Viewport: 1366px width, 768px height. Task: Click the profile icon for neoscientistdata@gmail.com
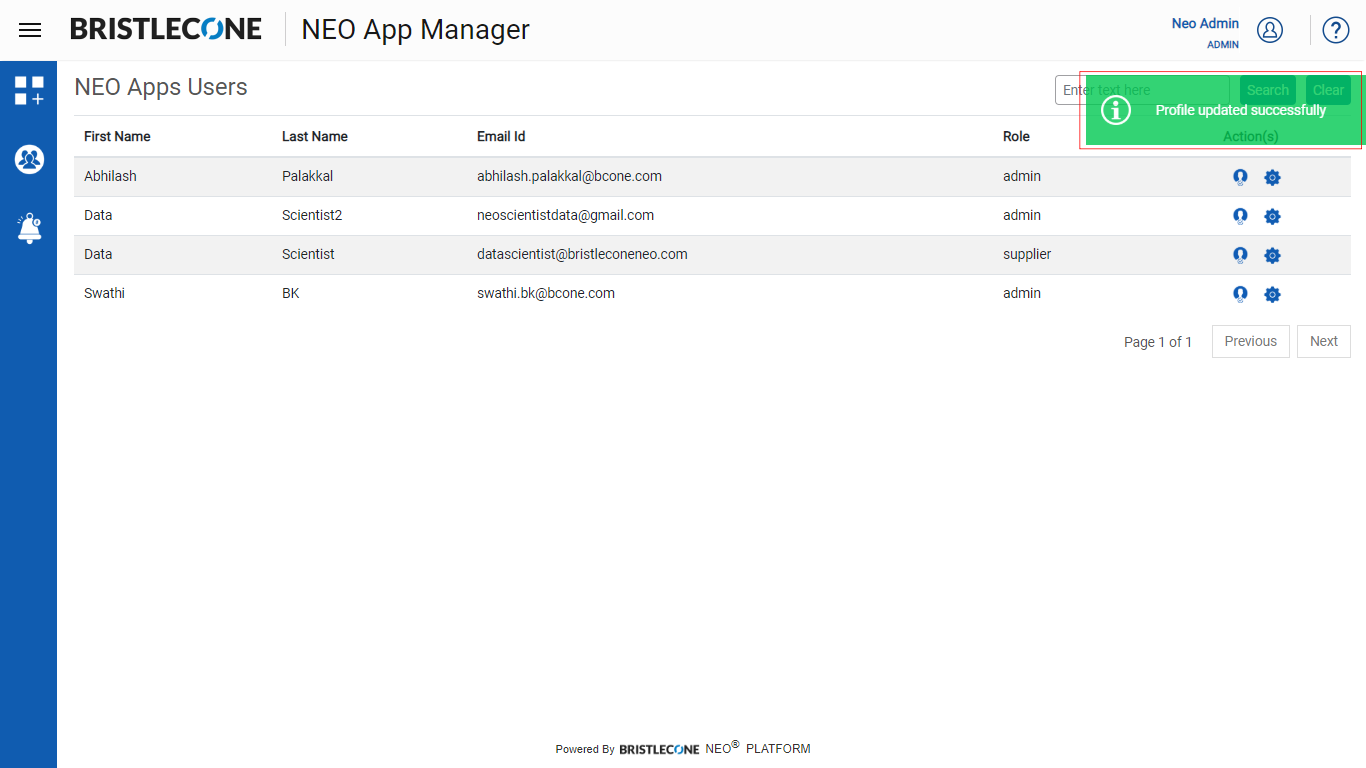[x=1240, y=216]
